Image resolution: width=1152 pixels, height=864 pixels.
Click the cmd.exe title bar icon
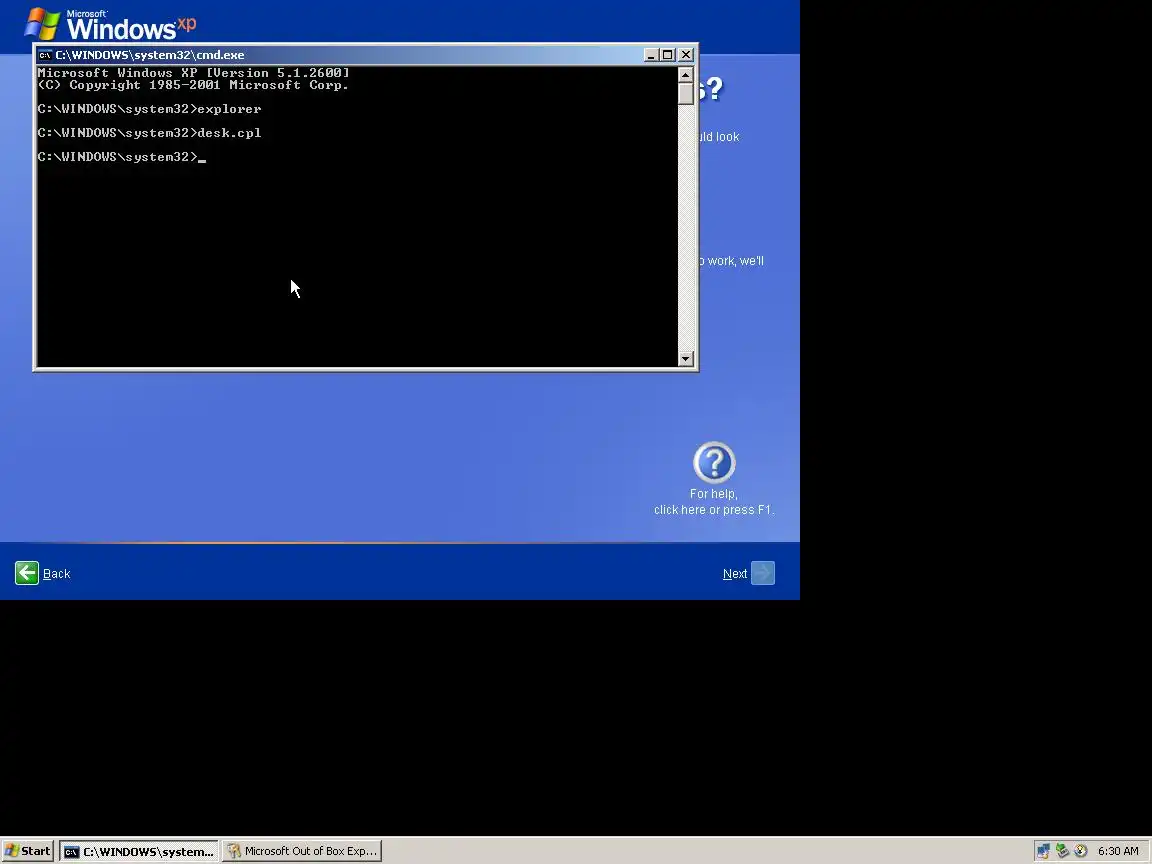[x=46, y=55]
